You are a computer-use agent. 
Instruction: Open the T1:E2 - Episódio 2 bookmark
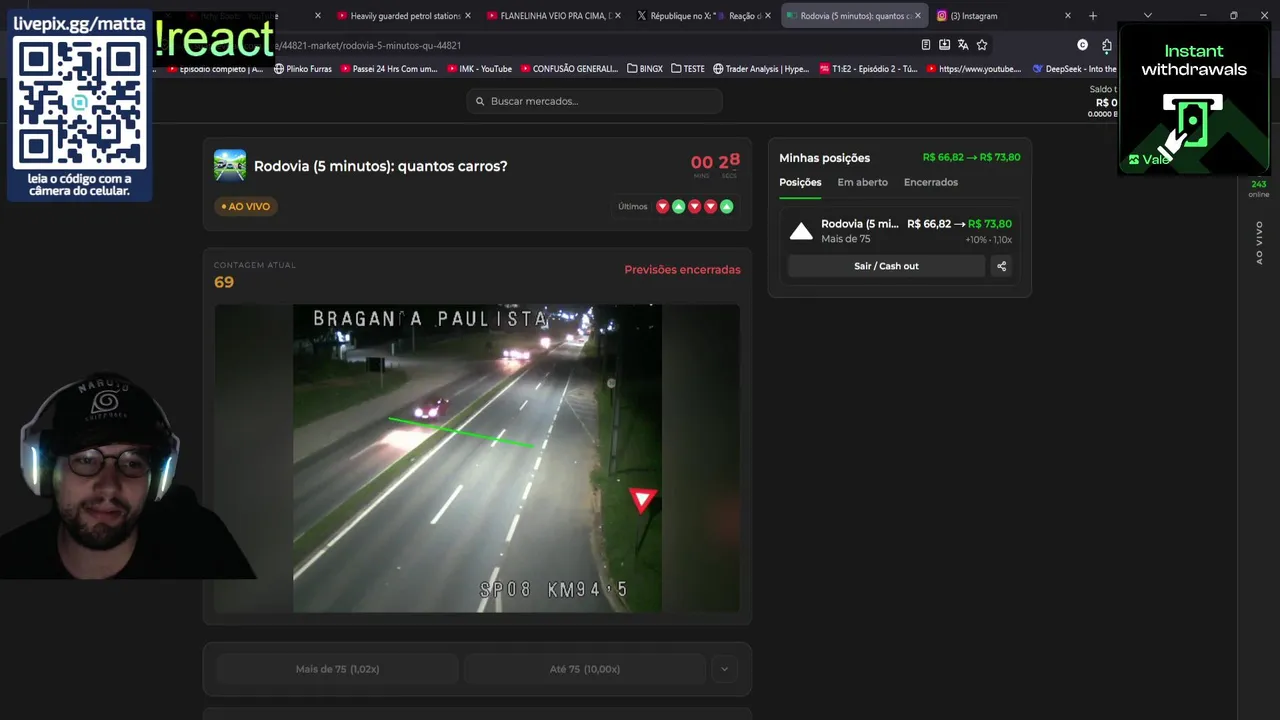867,69
